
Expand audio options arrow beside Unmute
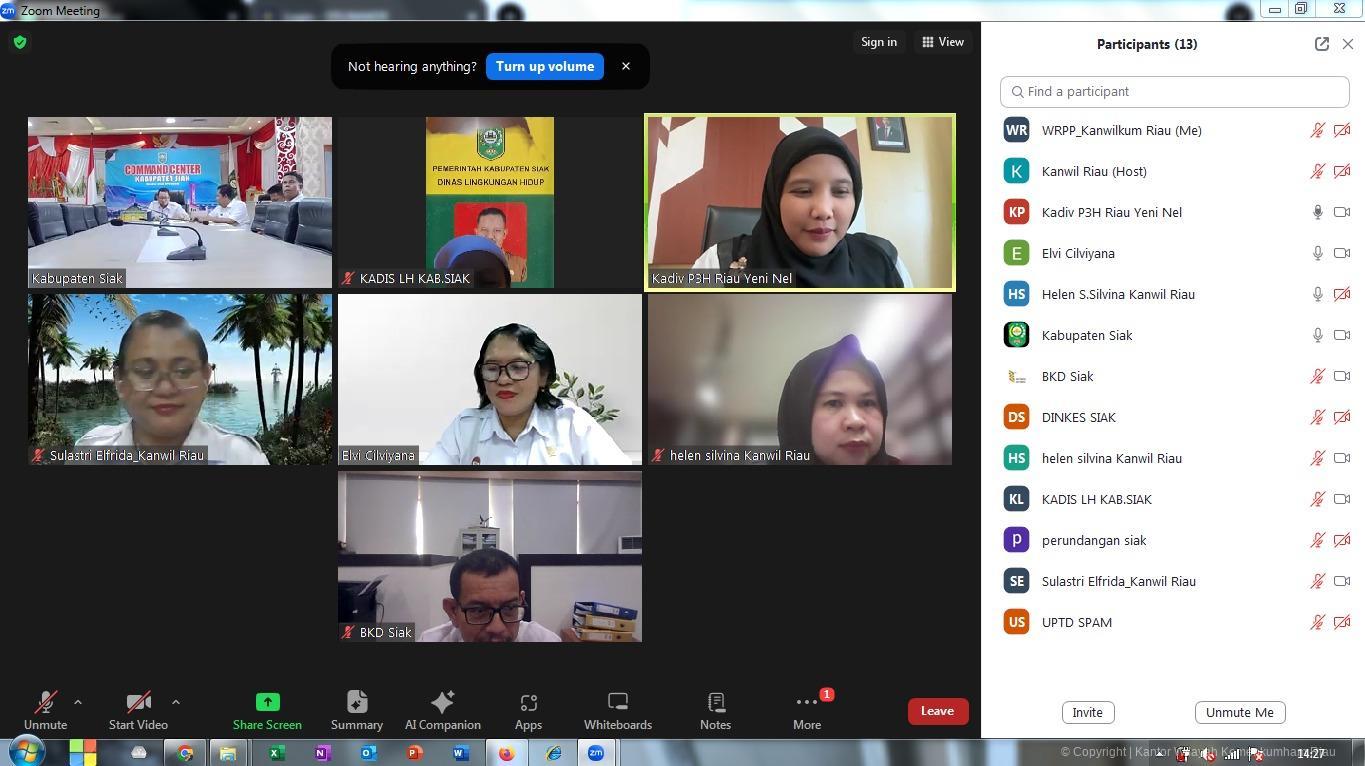pyautogui.click(x=78, y=702)
